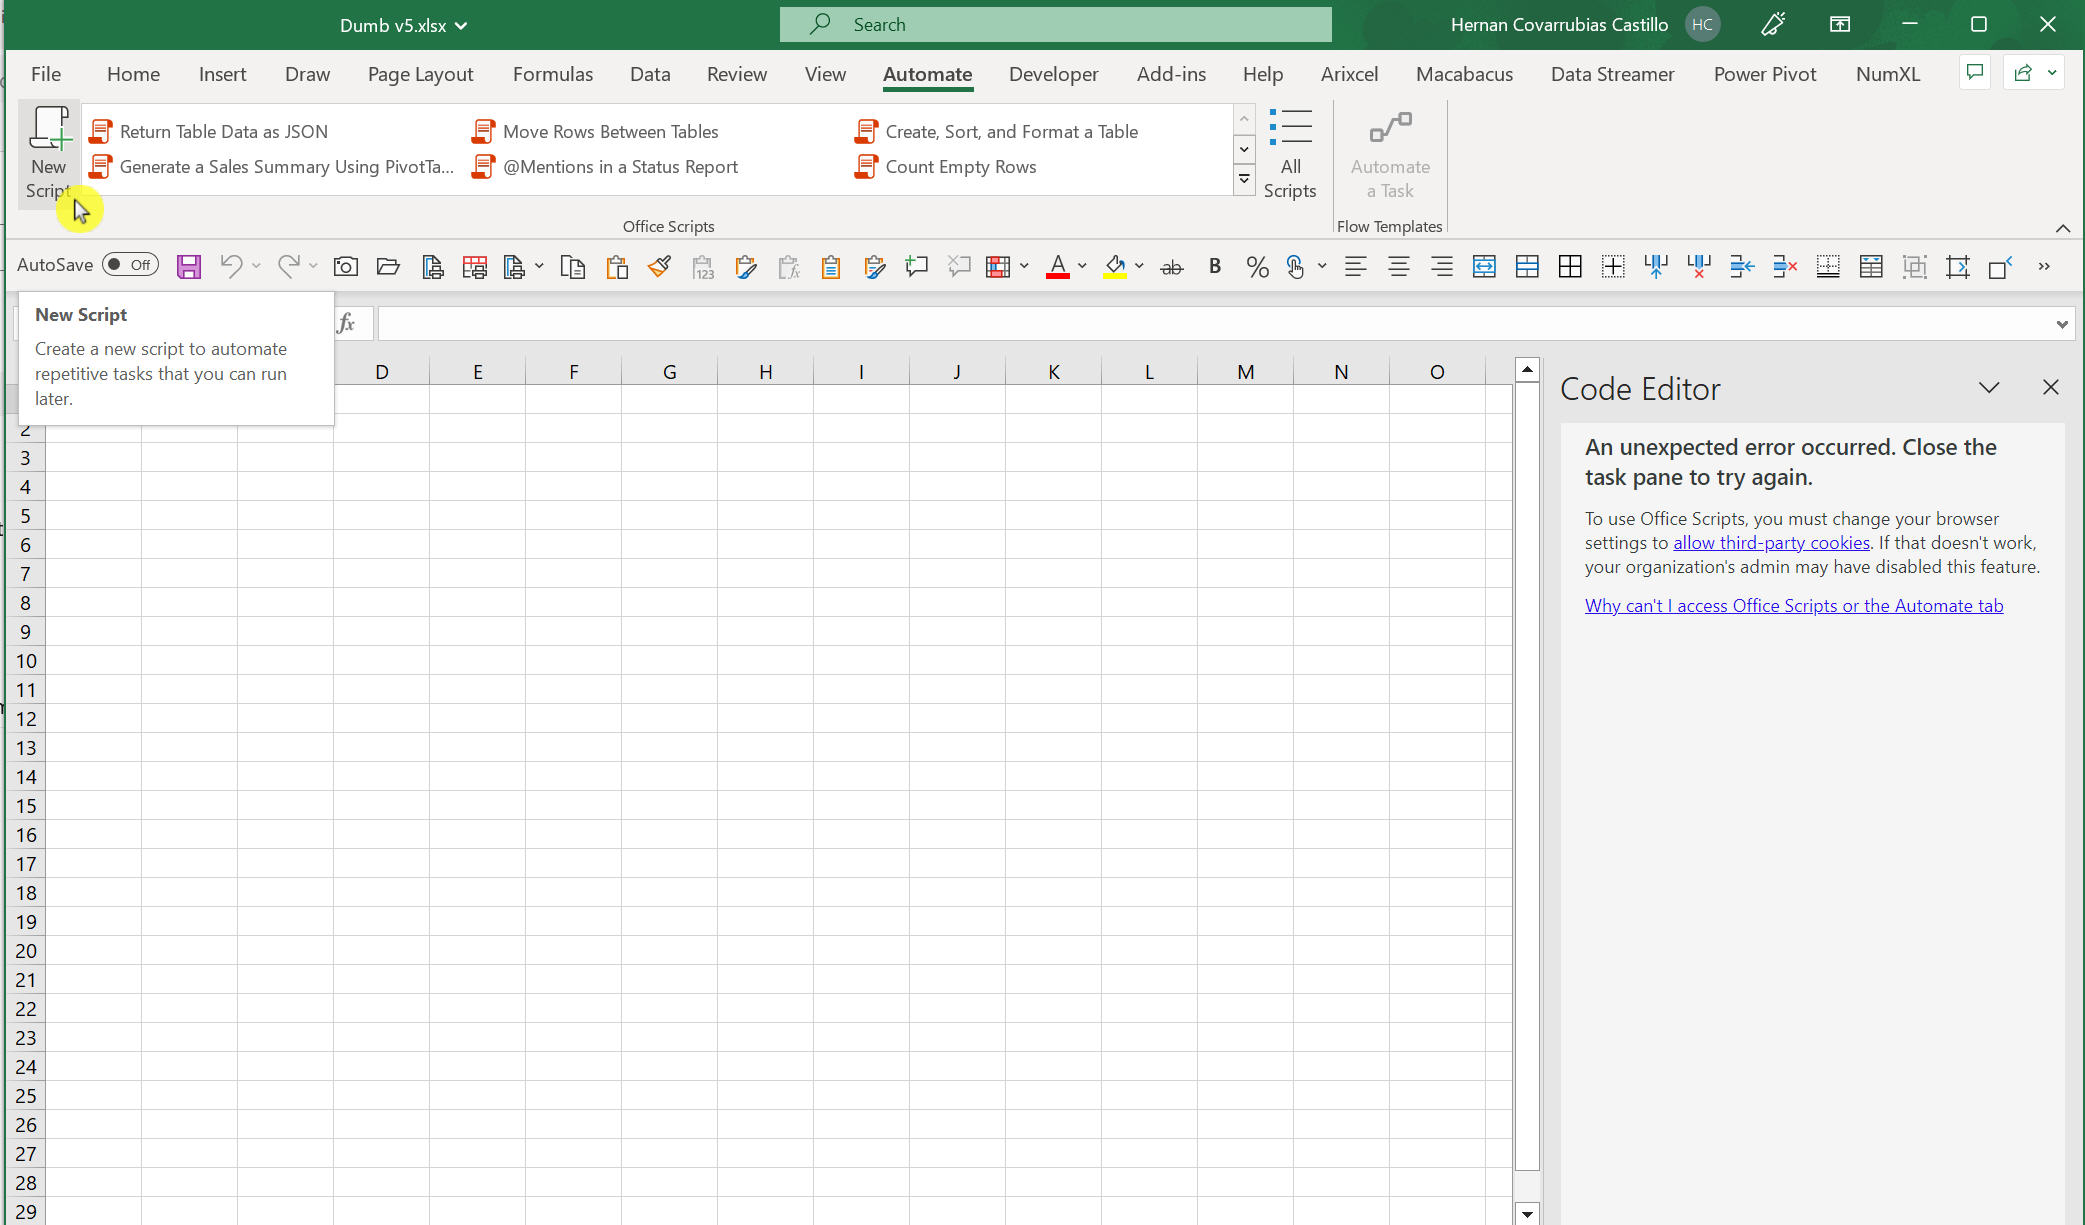Click the New Script button
The width and height of the screenshot is (2085, 1225).
(48, 153)
